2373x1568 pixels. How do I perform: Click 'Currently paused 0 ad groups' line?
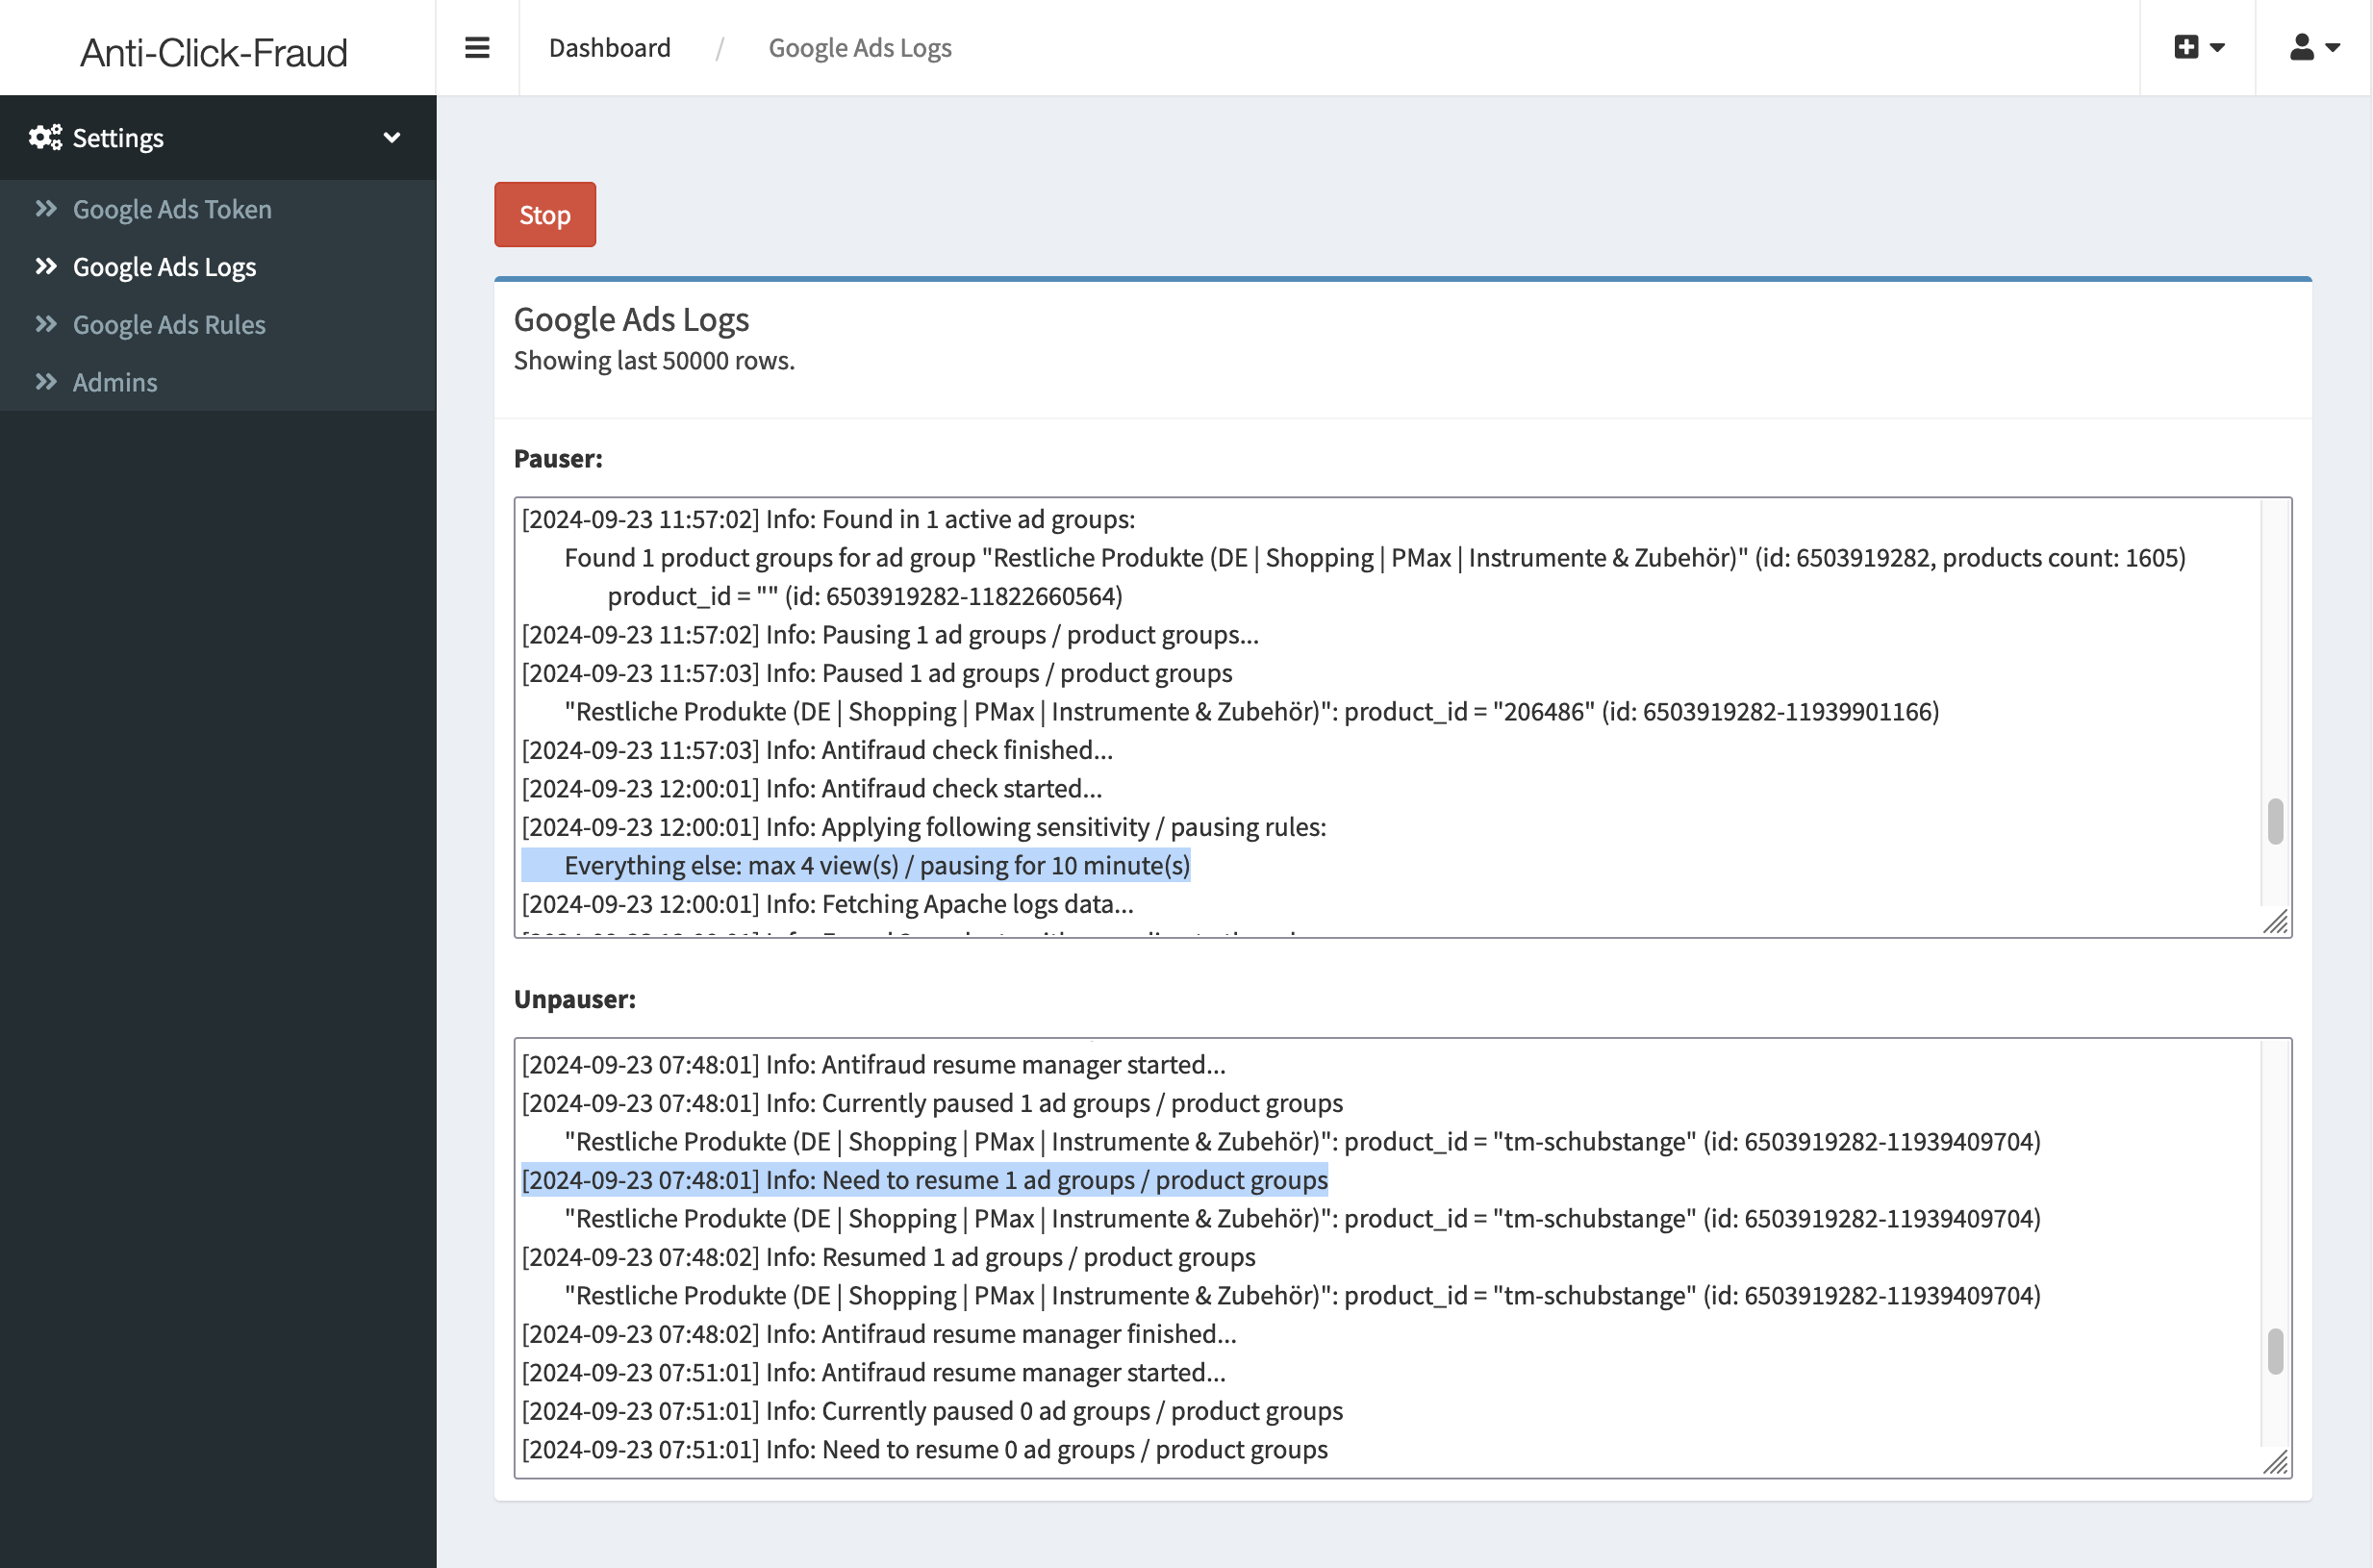[x=932, y=1411]
